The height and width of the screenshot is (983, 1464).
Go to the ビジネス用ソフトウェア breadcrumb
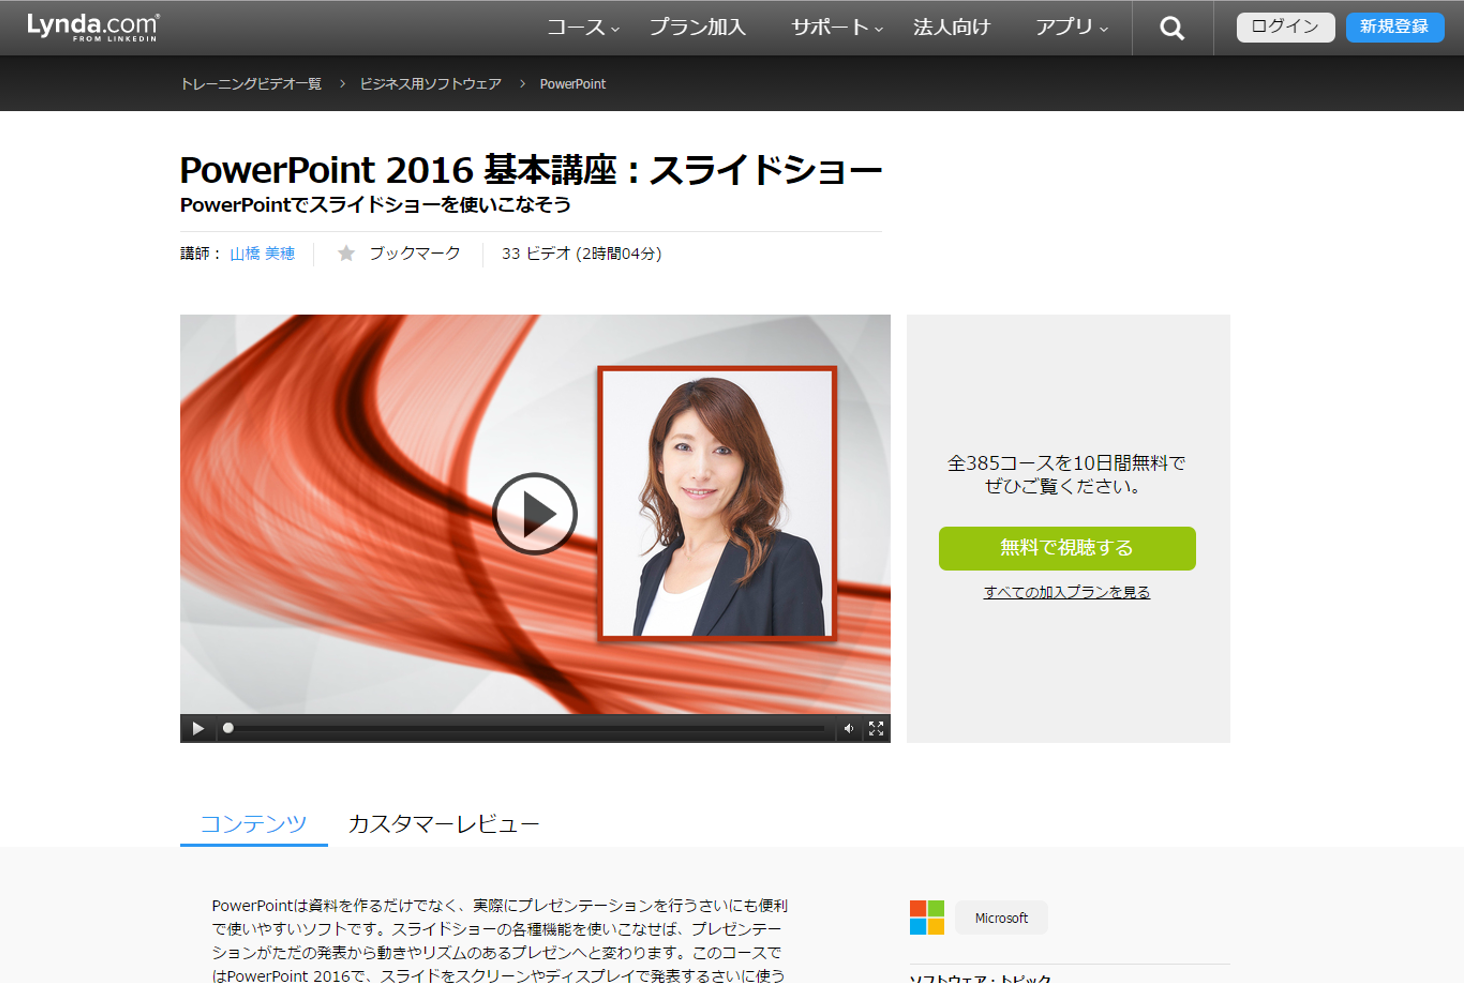[430, 84]
